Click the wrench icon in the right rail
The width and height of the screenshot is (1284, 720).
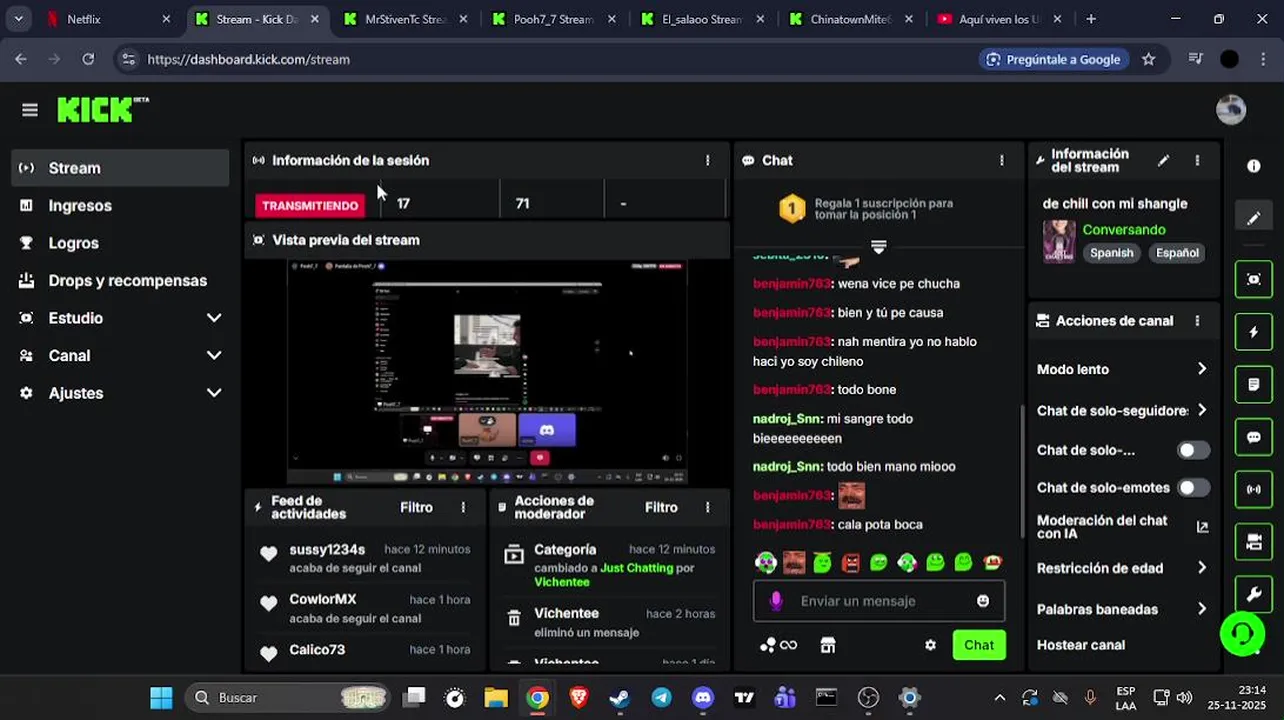coord(1254,594)
